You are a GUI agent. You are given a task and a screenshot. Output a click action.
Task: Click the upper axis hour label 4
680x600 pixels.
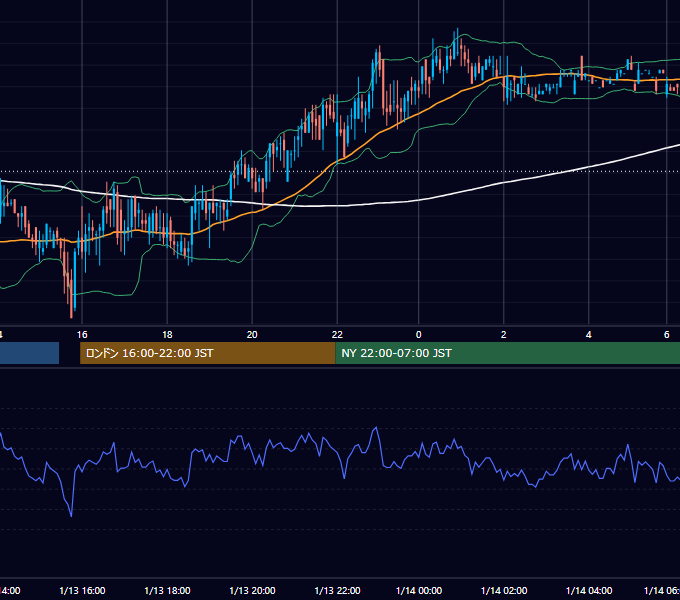tap(588, 335)
